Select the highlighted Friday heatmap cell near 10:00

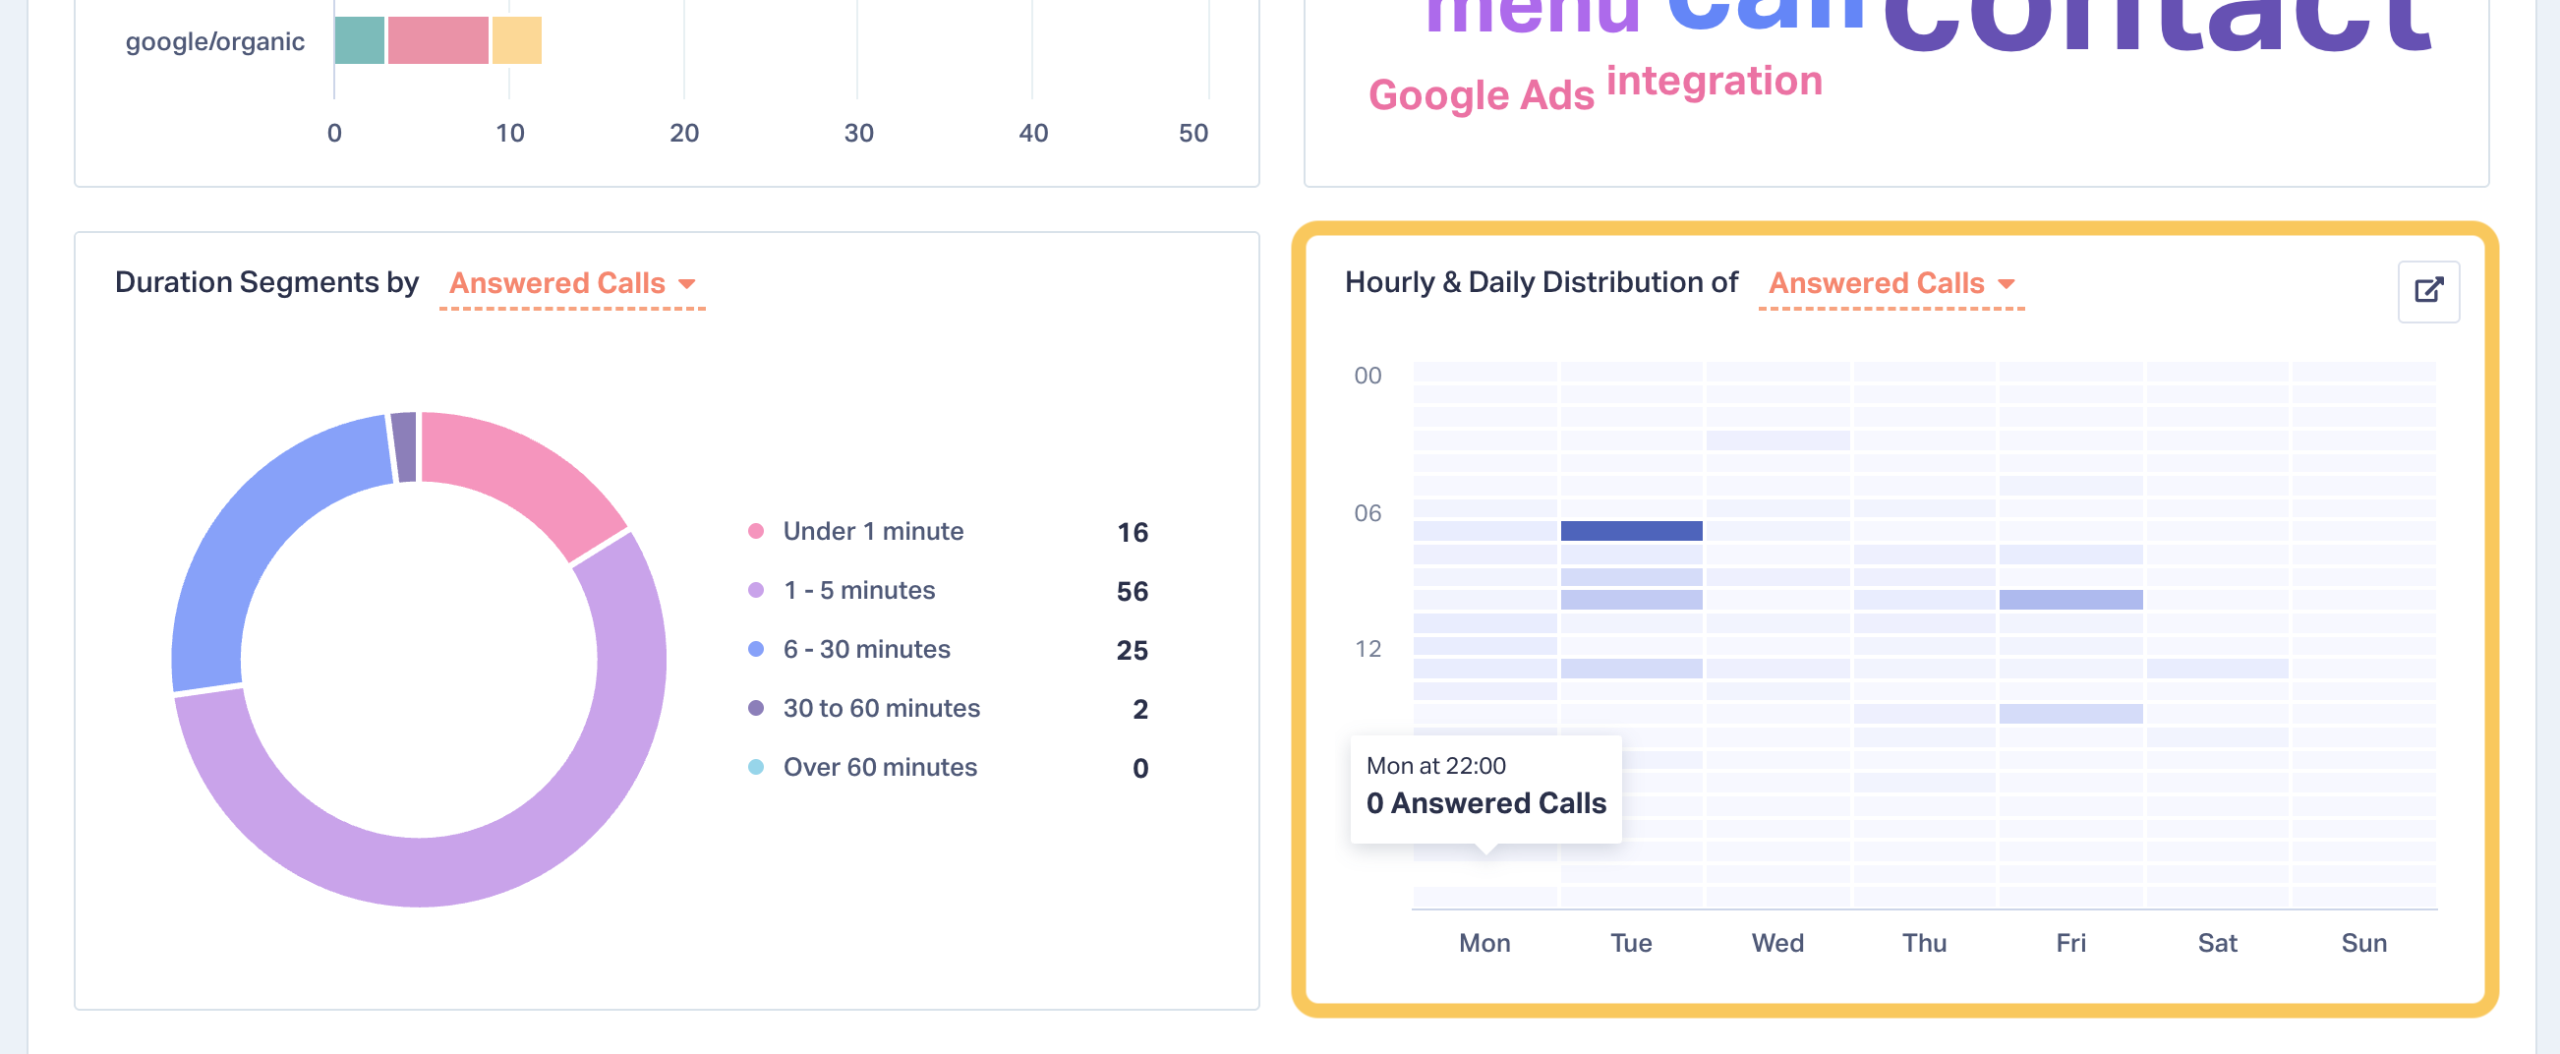point(2070,600)
